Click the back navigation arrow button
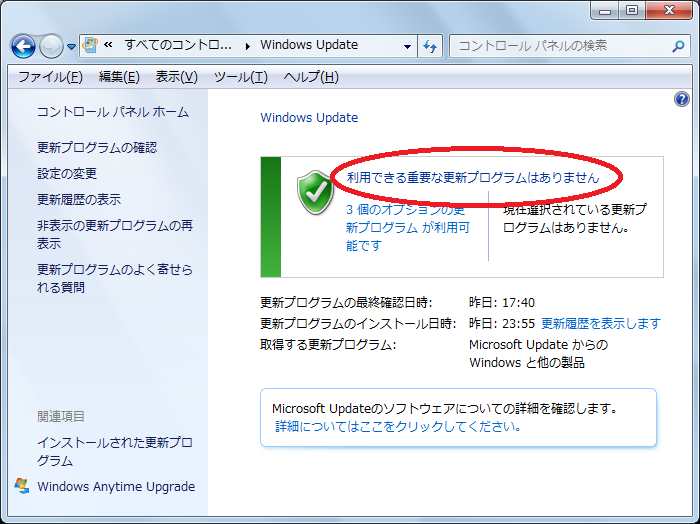The width and height of the screenshot is (700, 524). [x=24, y=46]
